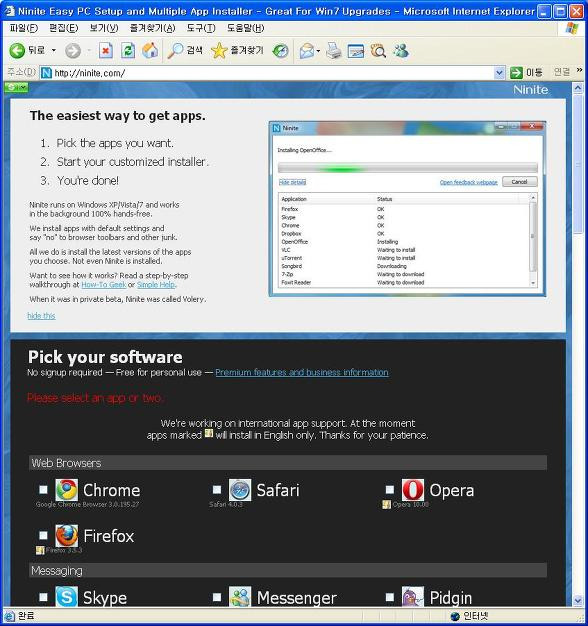The image size is (588, 626).
Task: Check the Chrome checkbox
Action: click(43, 489)
